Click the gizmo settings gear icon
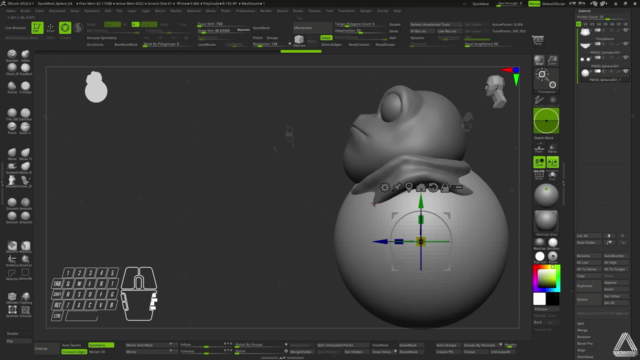This screenshot has width=640, height=360. tap(384, 187)
